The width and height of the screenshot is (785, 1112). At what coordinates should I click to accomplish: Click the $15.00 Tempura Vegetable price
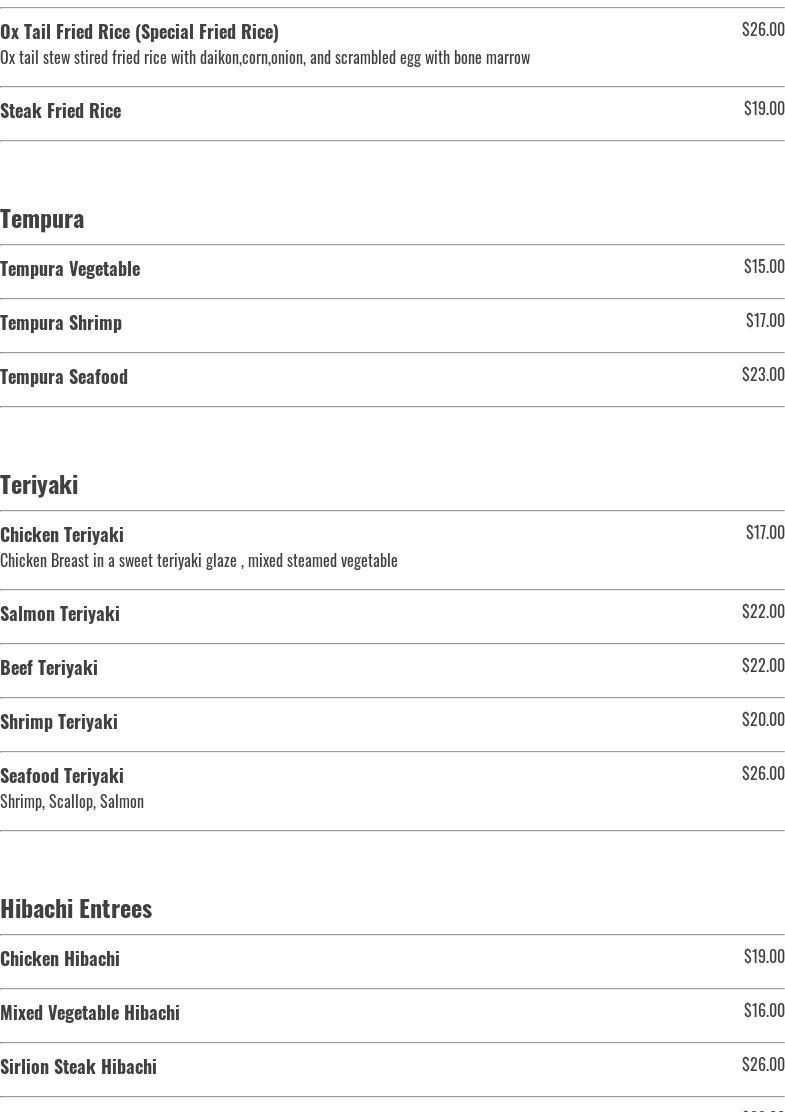click(x=764, y=267)
